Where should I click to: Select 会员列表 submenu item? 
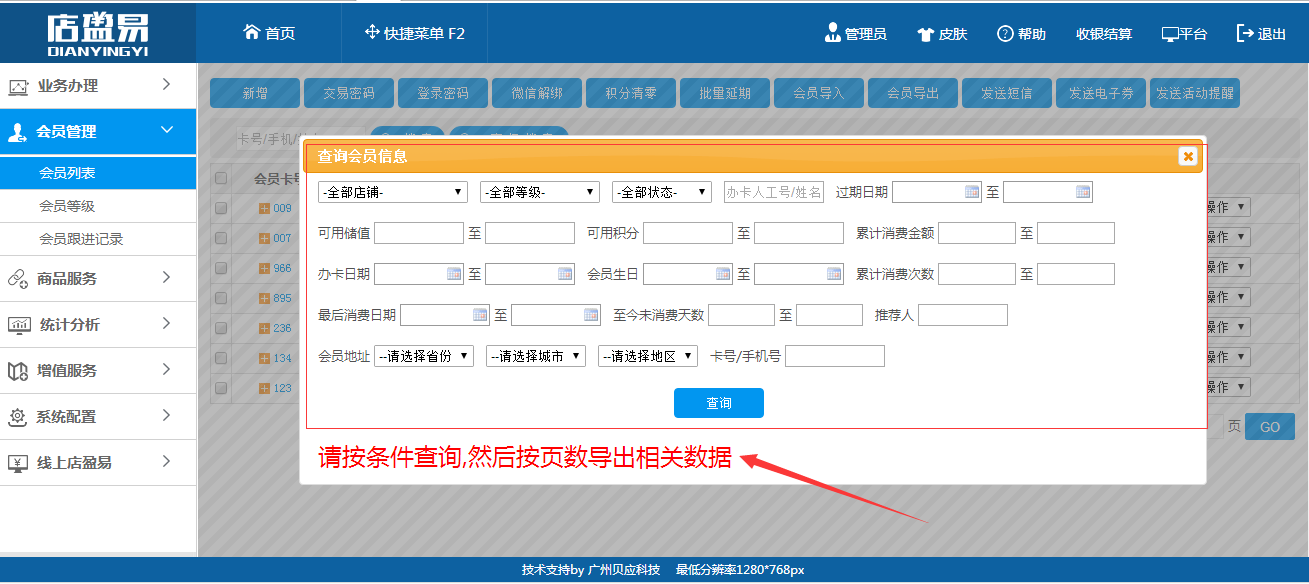coord(98,173)
